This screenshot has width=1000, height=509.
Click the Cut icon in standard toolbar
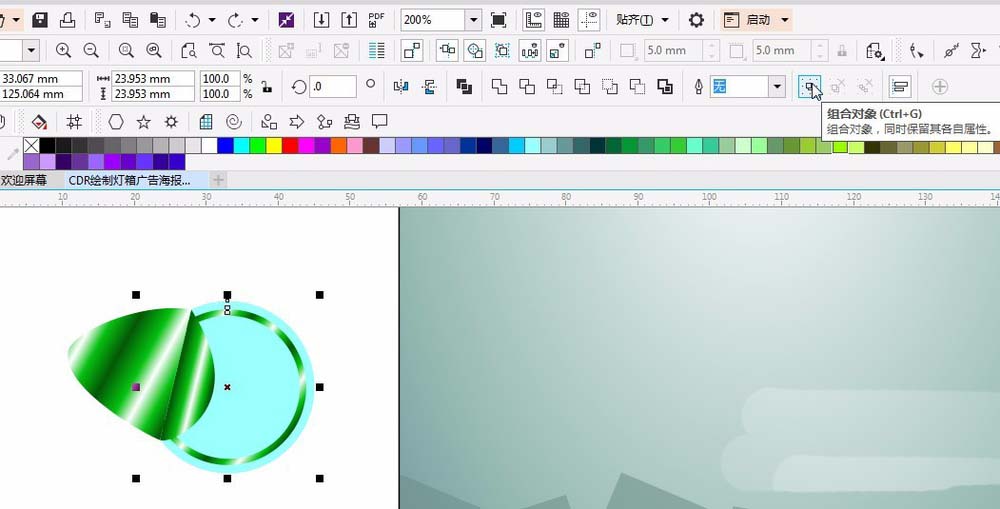(x=103, y=20)
